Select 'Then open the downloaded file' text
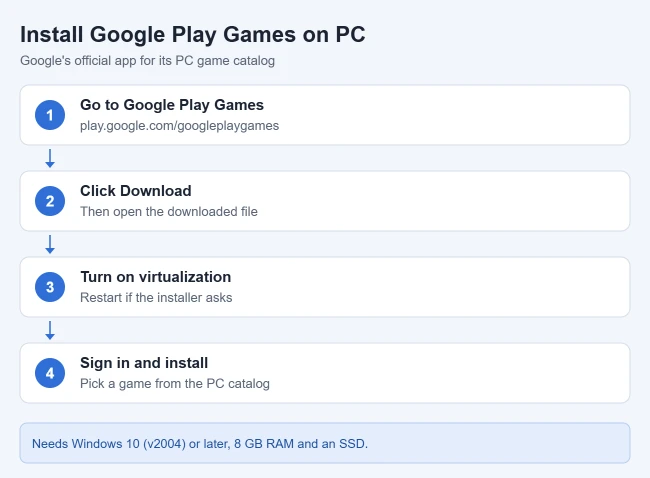The height and width of the screenshot is (478, 650). pos(169,211)
